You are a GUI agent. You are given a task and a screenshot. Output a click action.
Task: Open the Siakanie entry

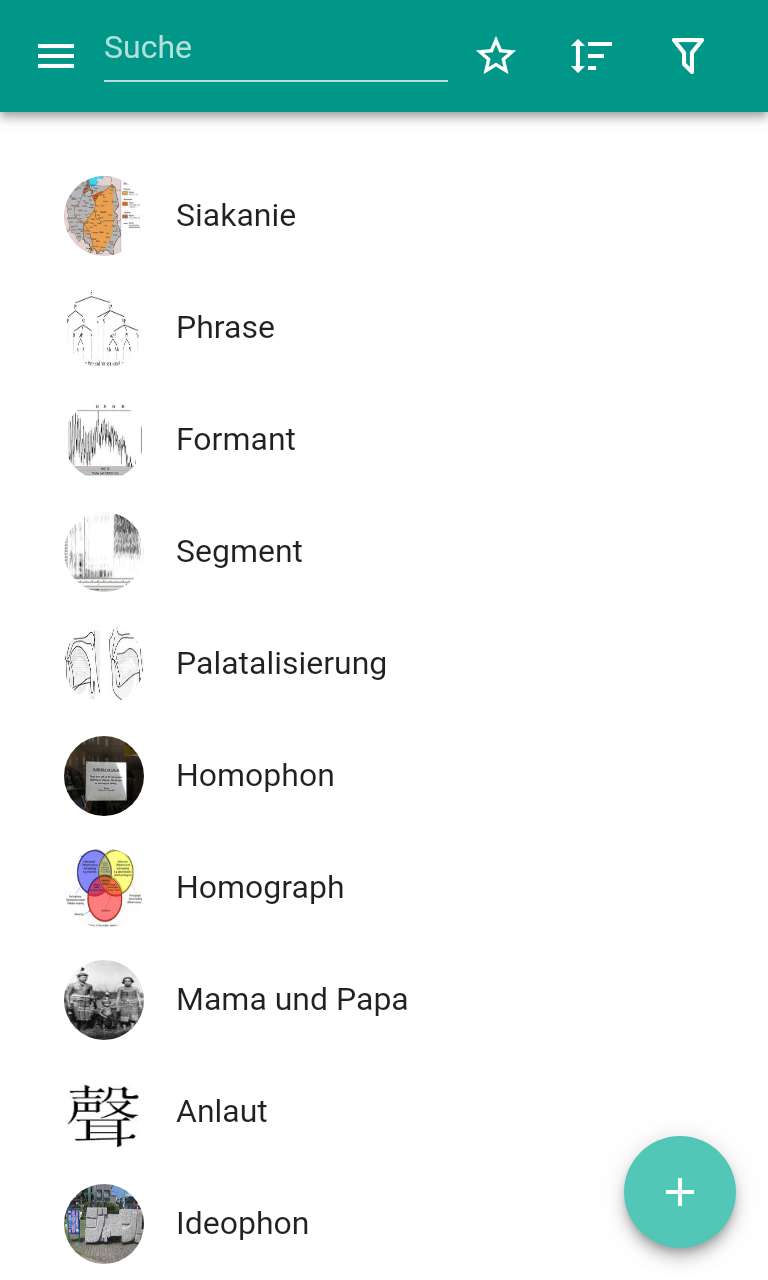pyautogui.click(x=384, y=216)
